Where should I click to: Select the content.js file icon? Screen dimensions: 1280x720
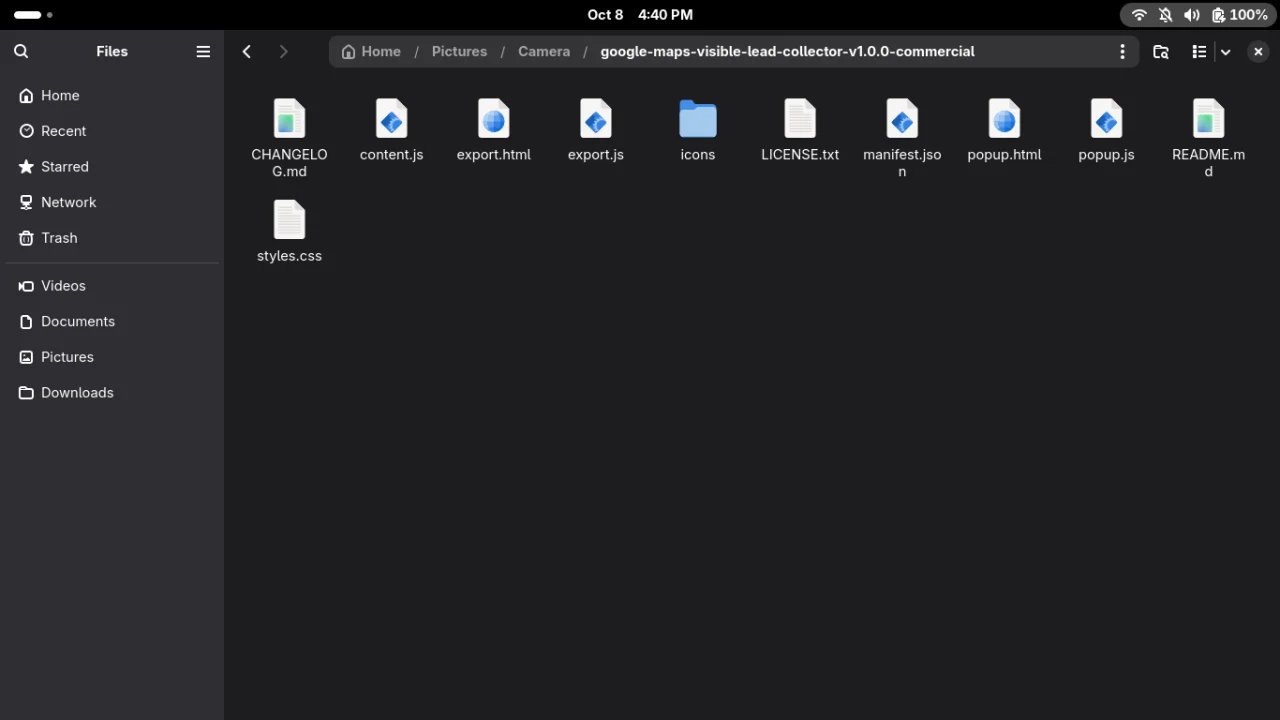(x=391, y=119)
